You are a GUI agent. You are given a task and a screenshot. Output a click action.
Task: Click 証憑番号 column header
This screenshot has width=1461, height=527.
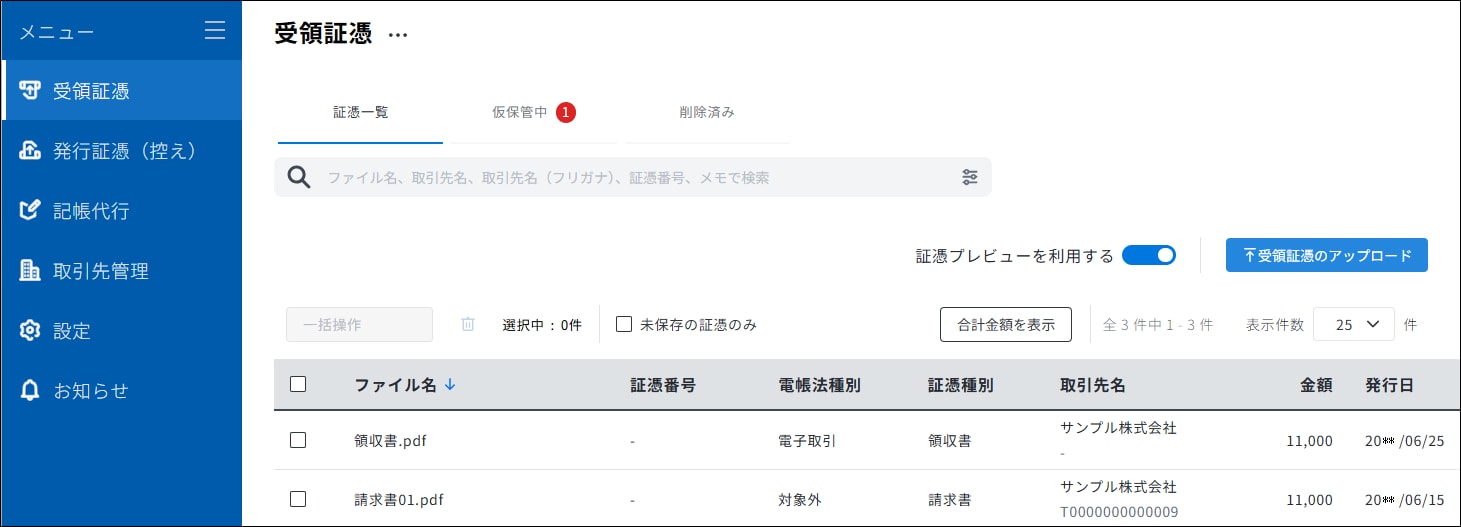663,385
